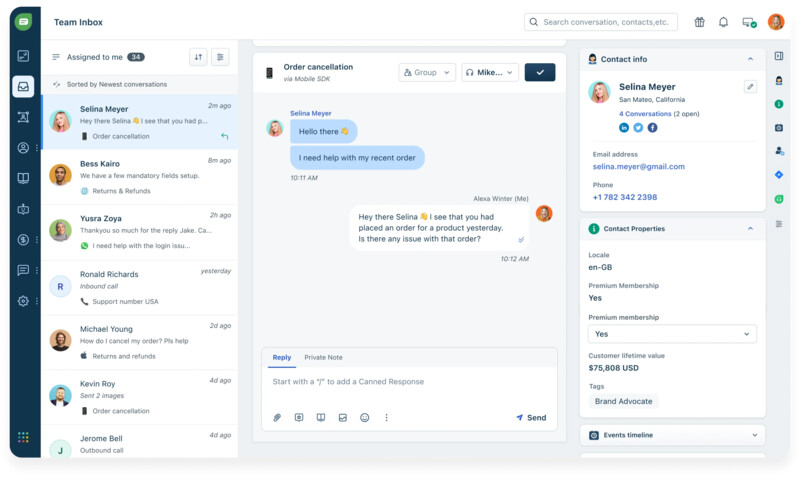This screenshot has width=800, height=490.
Task: Open the Settings gear in sidebar
Action: pyautogui.click(x=23, y=301)
